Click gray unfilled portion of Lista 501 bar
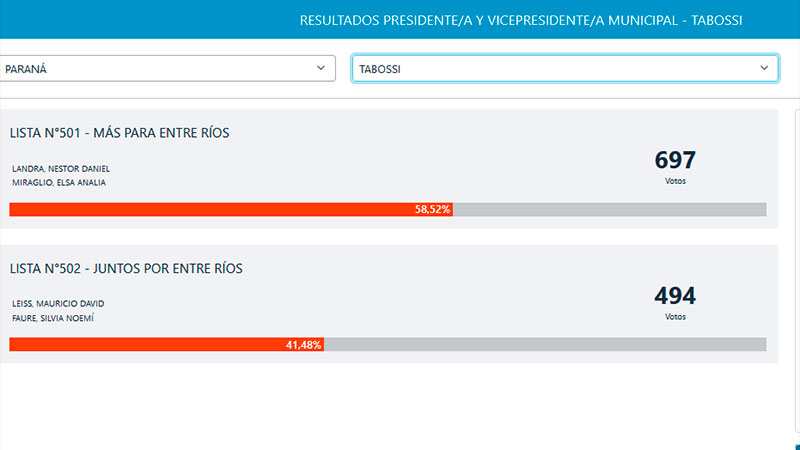800x450 pixels. [610, 210]
